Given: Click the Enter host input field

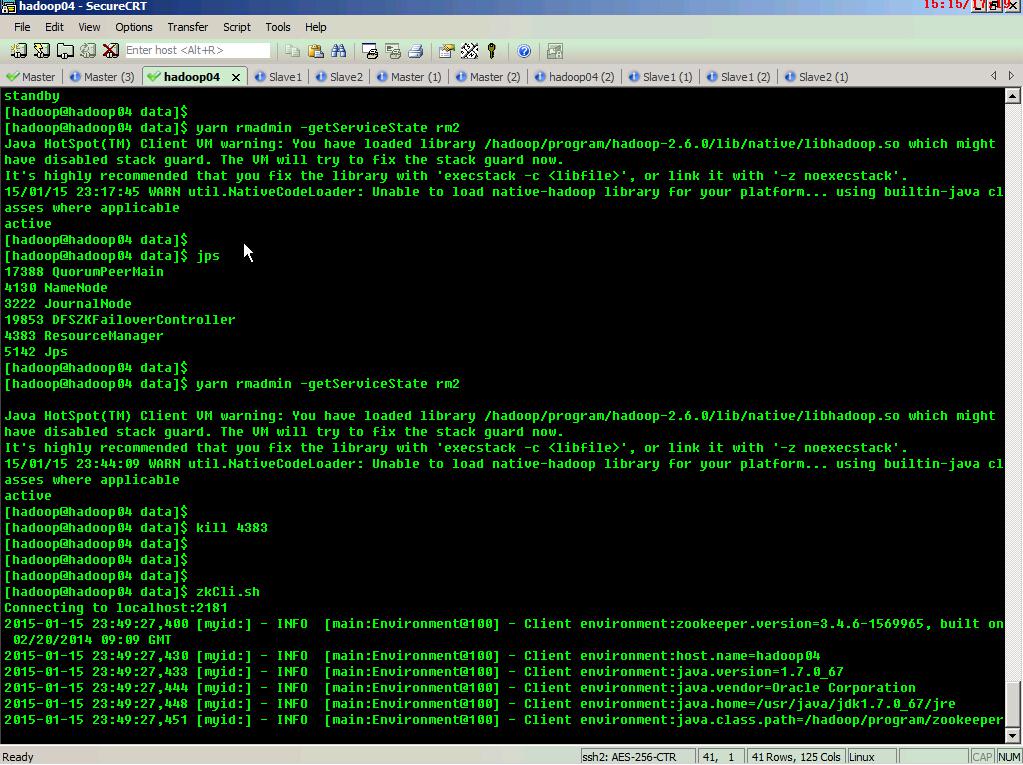Looking at the screenshot, I should point(197,50).
